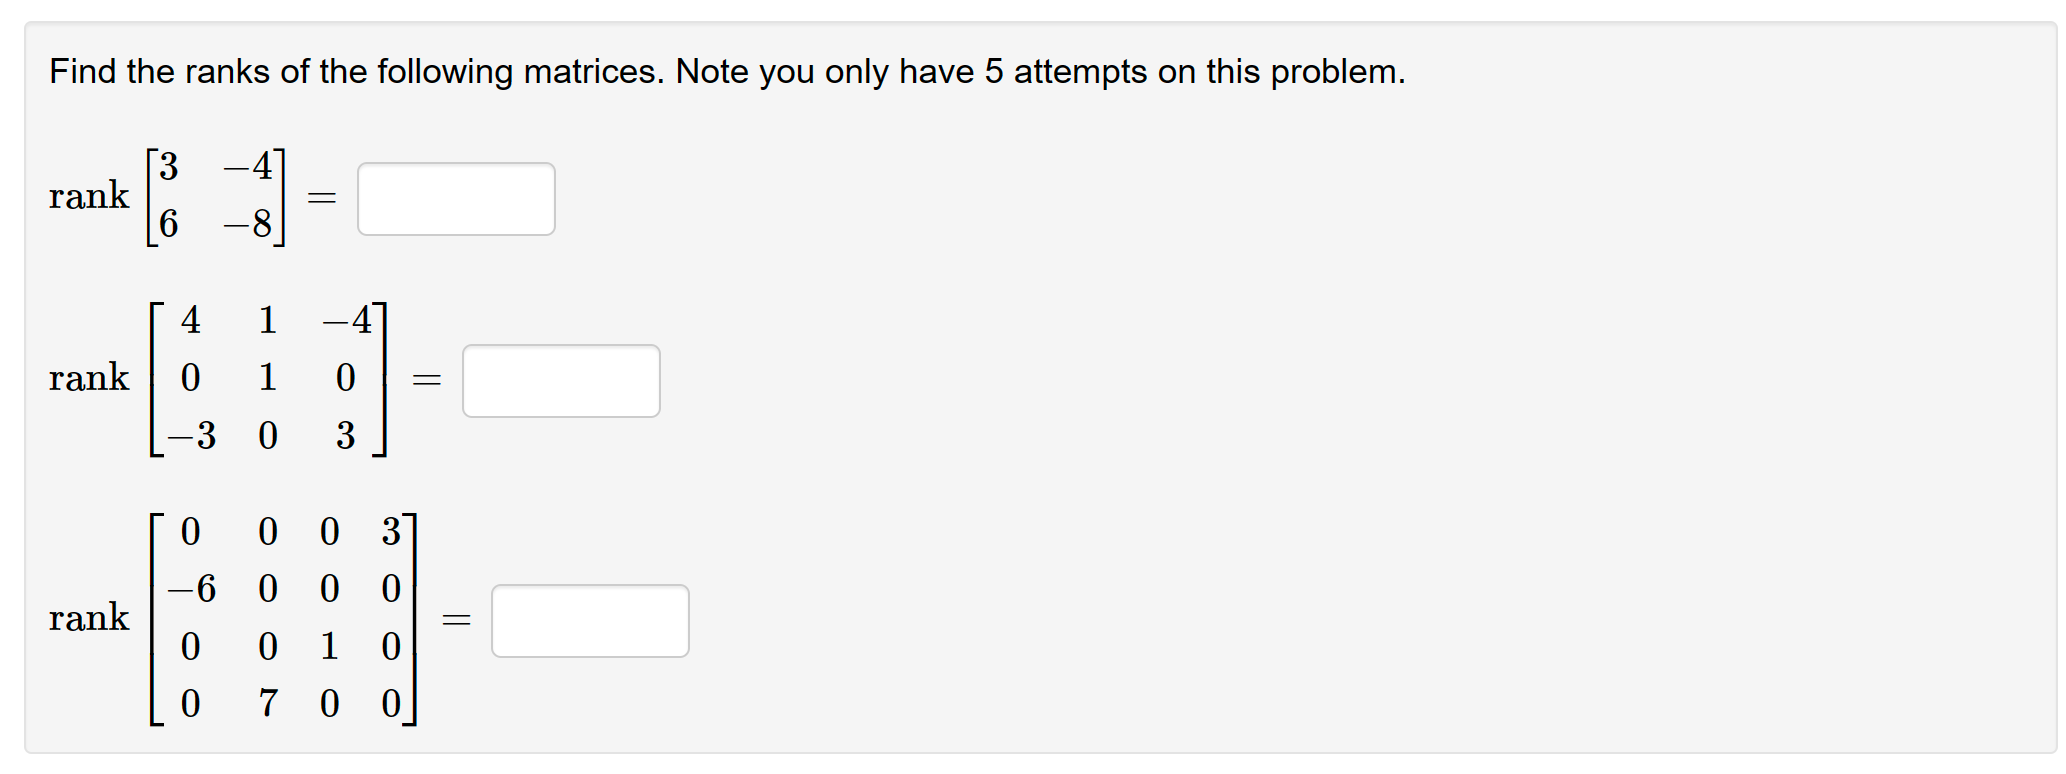Click the answer box for the 2x2 matrix rank
The image size is (2066, 774).
(456, 198)
